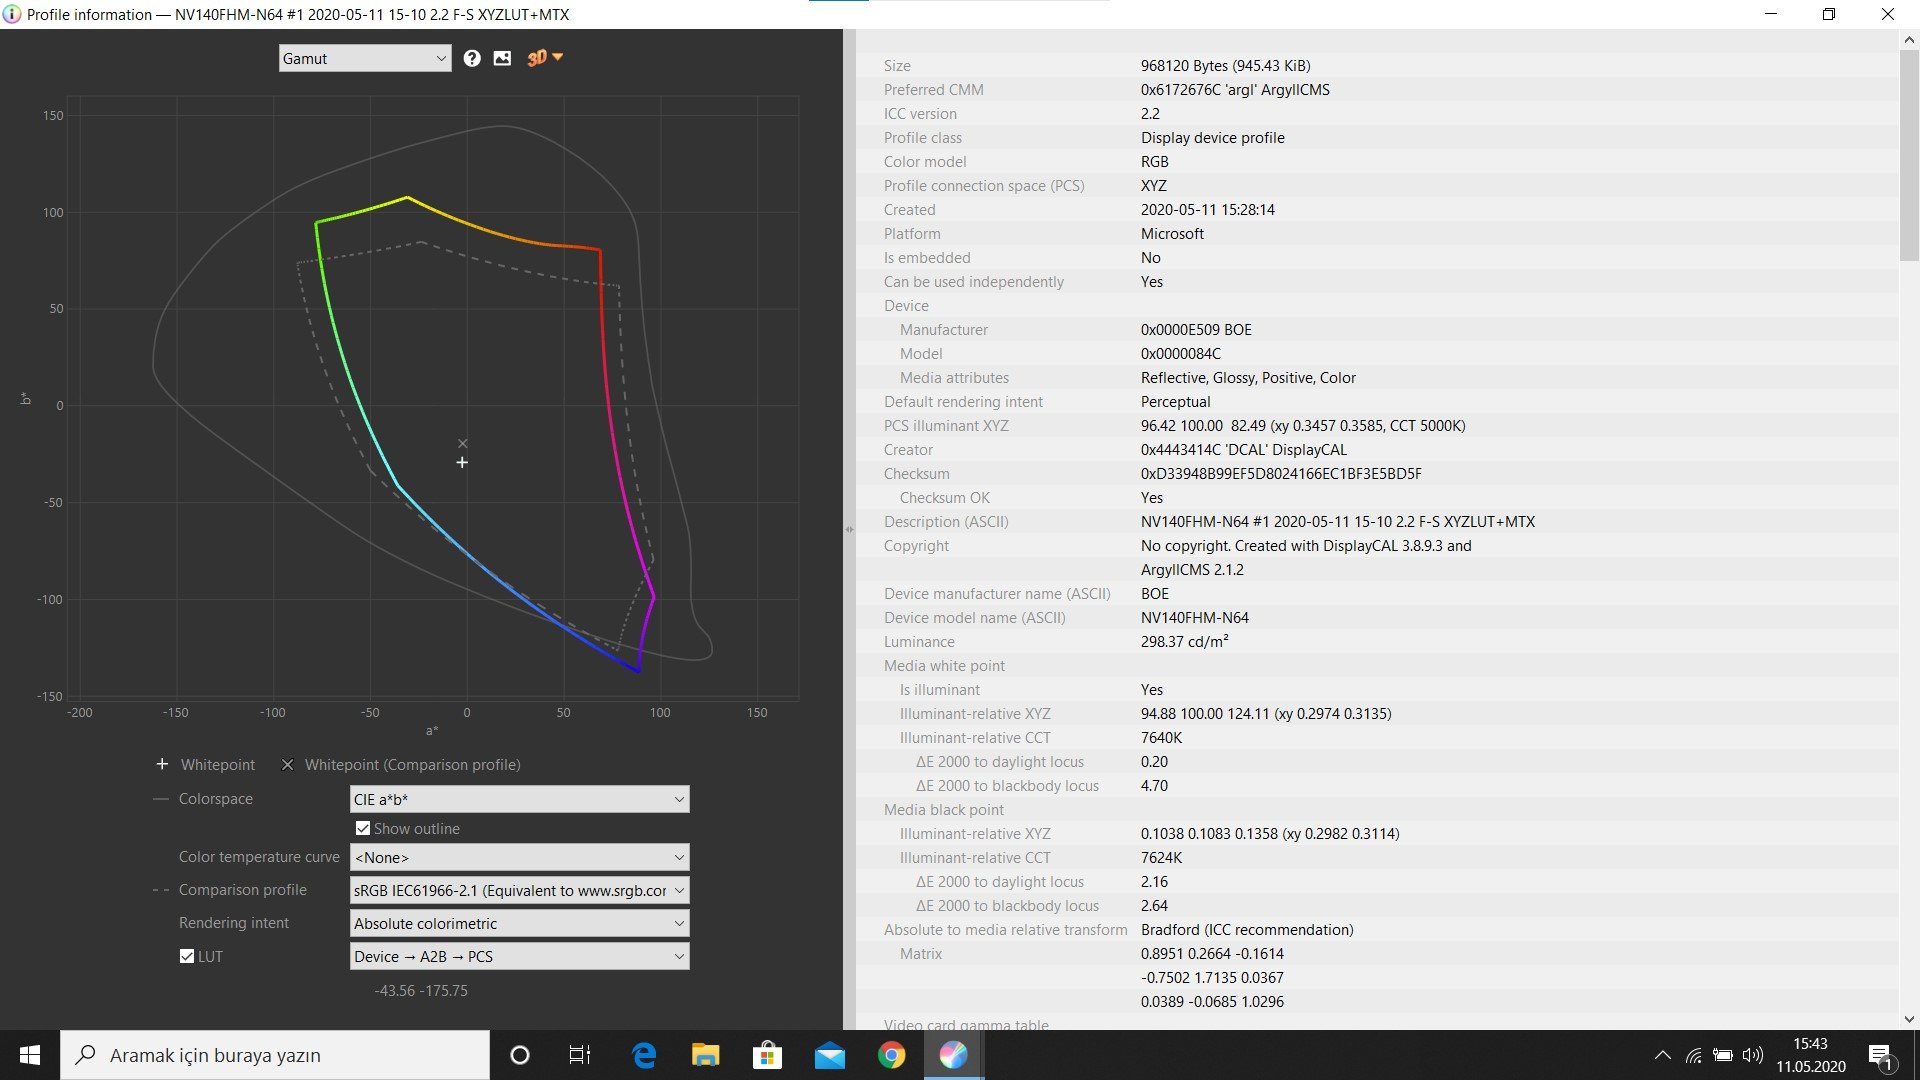Click the save image icon
This screenshot has width=1920, height=1080.
(502, 59)
